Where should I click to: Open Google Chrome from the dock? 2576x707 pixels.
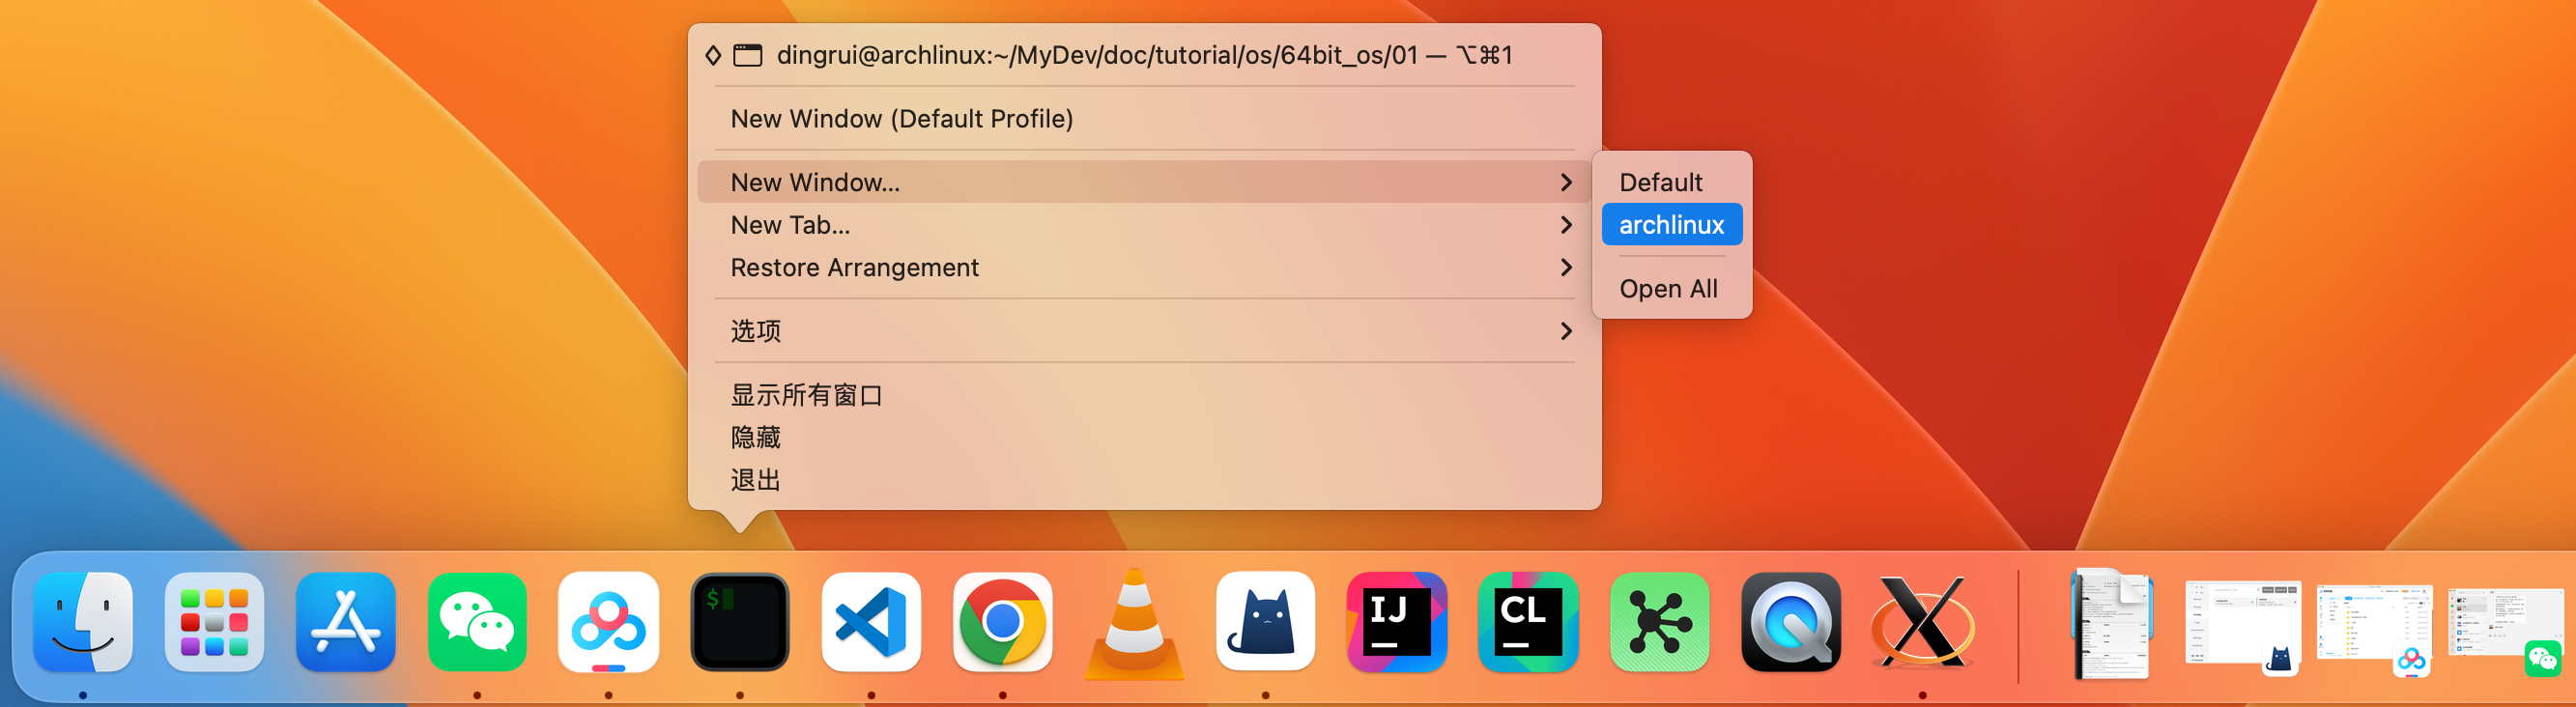(x=1002, y=622)
